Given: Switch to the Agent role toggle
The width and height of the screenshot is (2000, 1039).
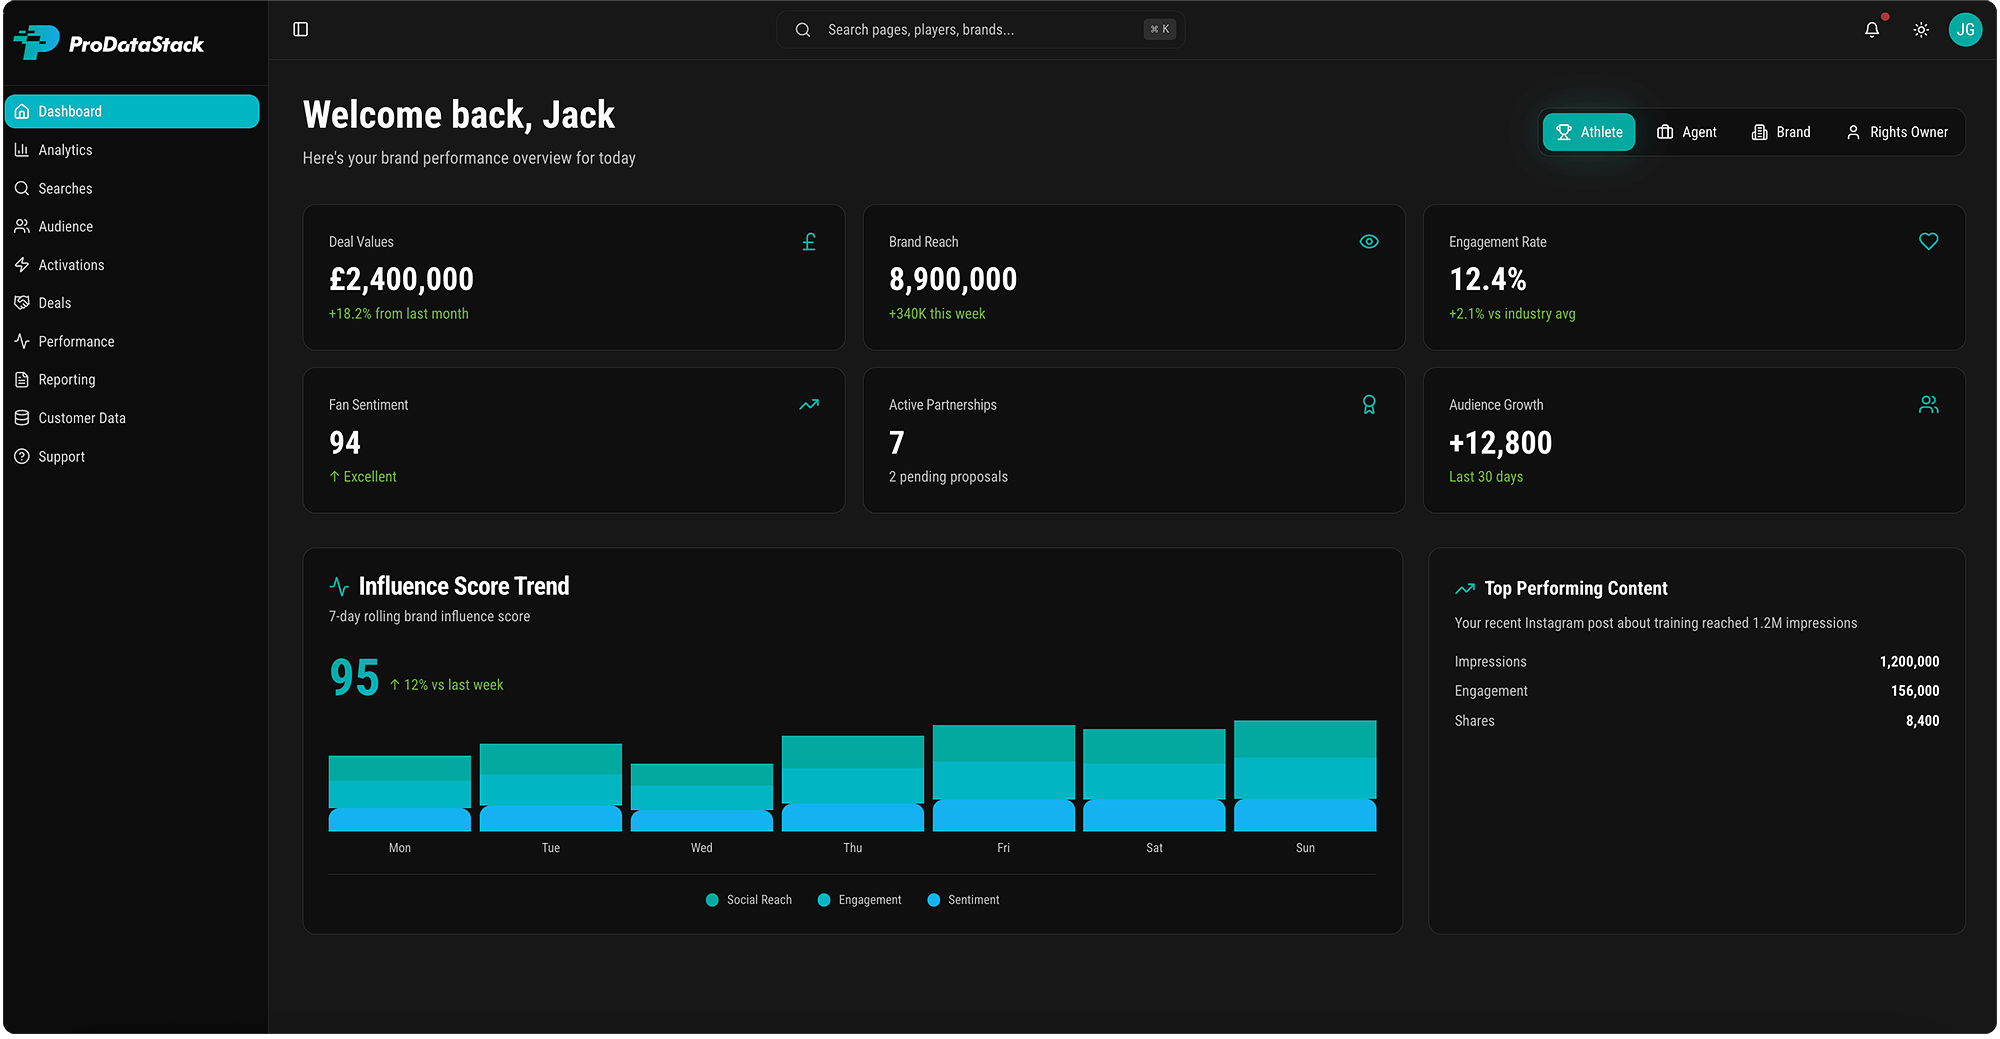Looking at the screenshot, I should tap(1687, 131).
